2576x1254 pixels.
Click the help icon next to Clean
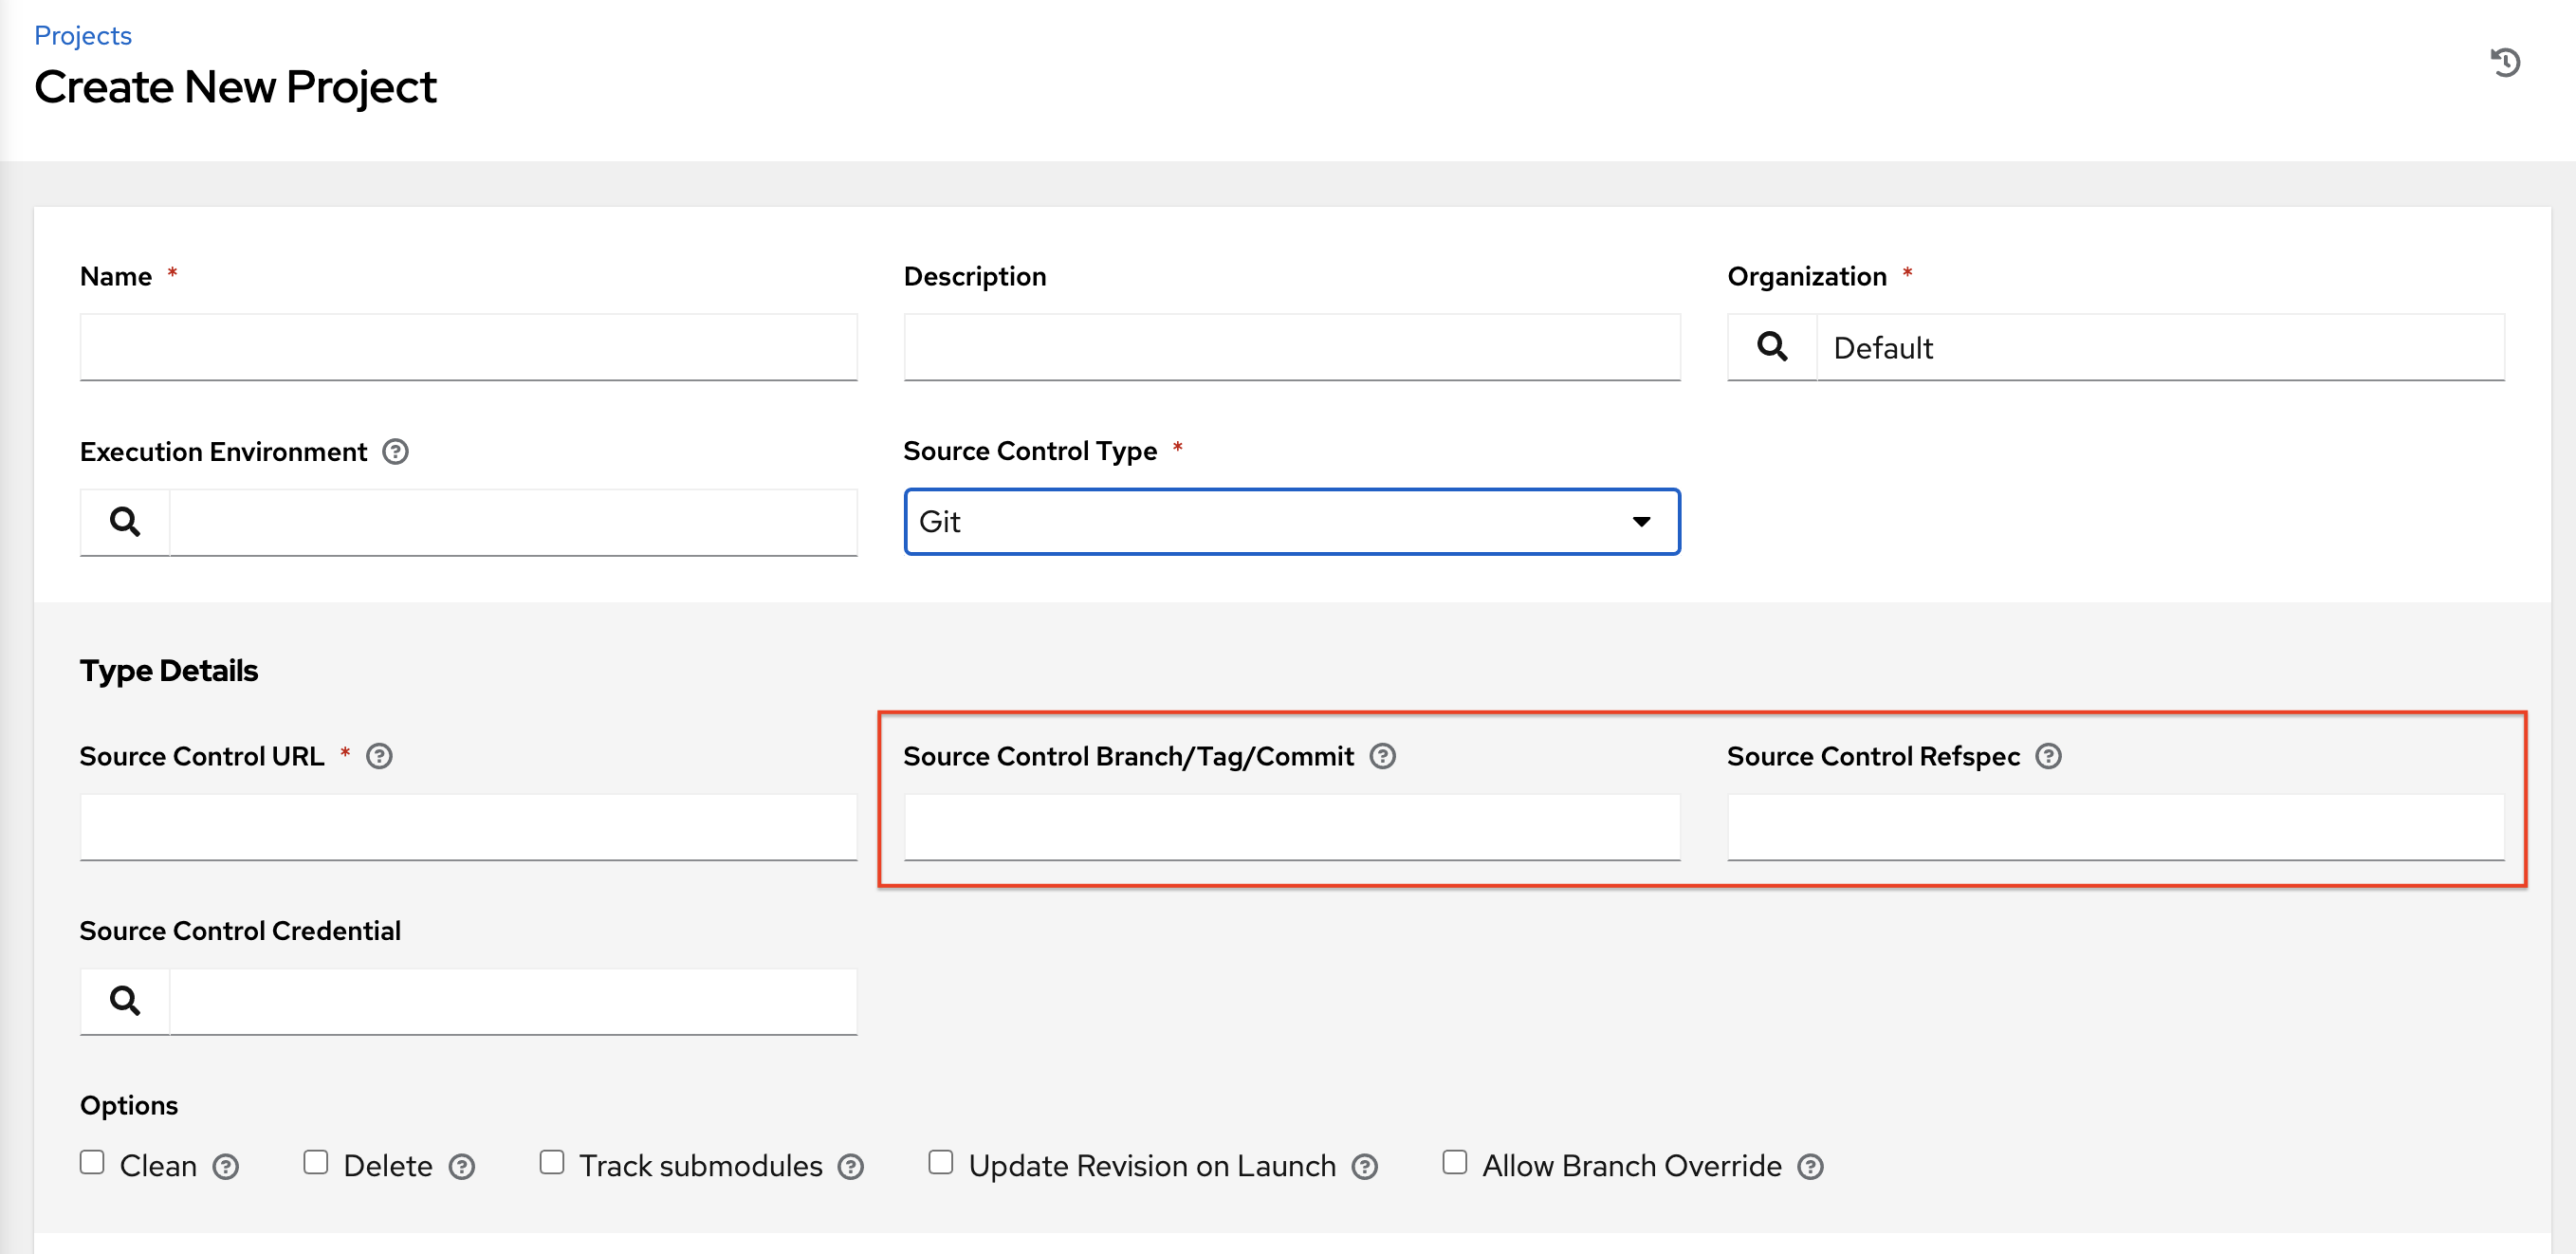[x=228, y=1165]
